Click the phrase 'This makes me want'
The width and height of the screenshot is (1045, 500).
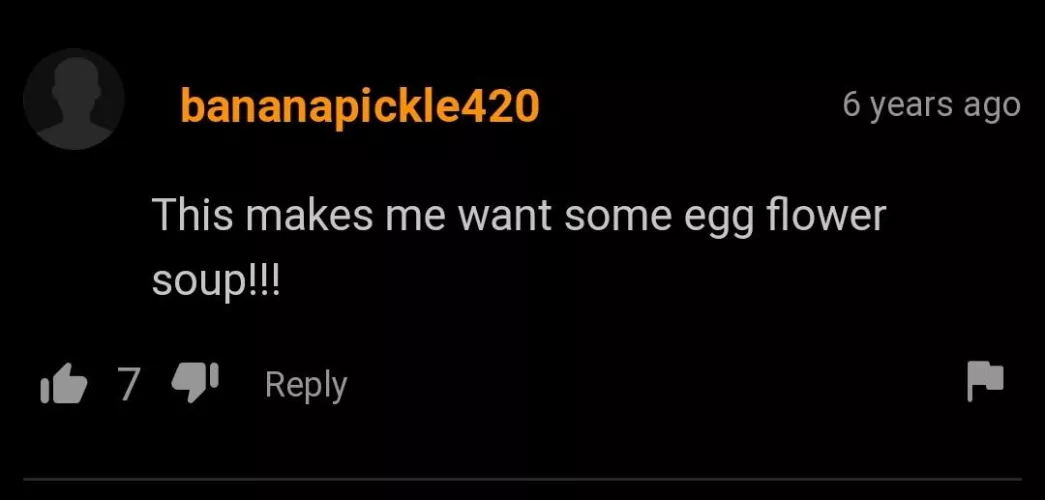(353, 217)
